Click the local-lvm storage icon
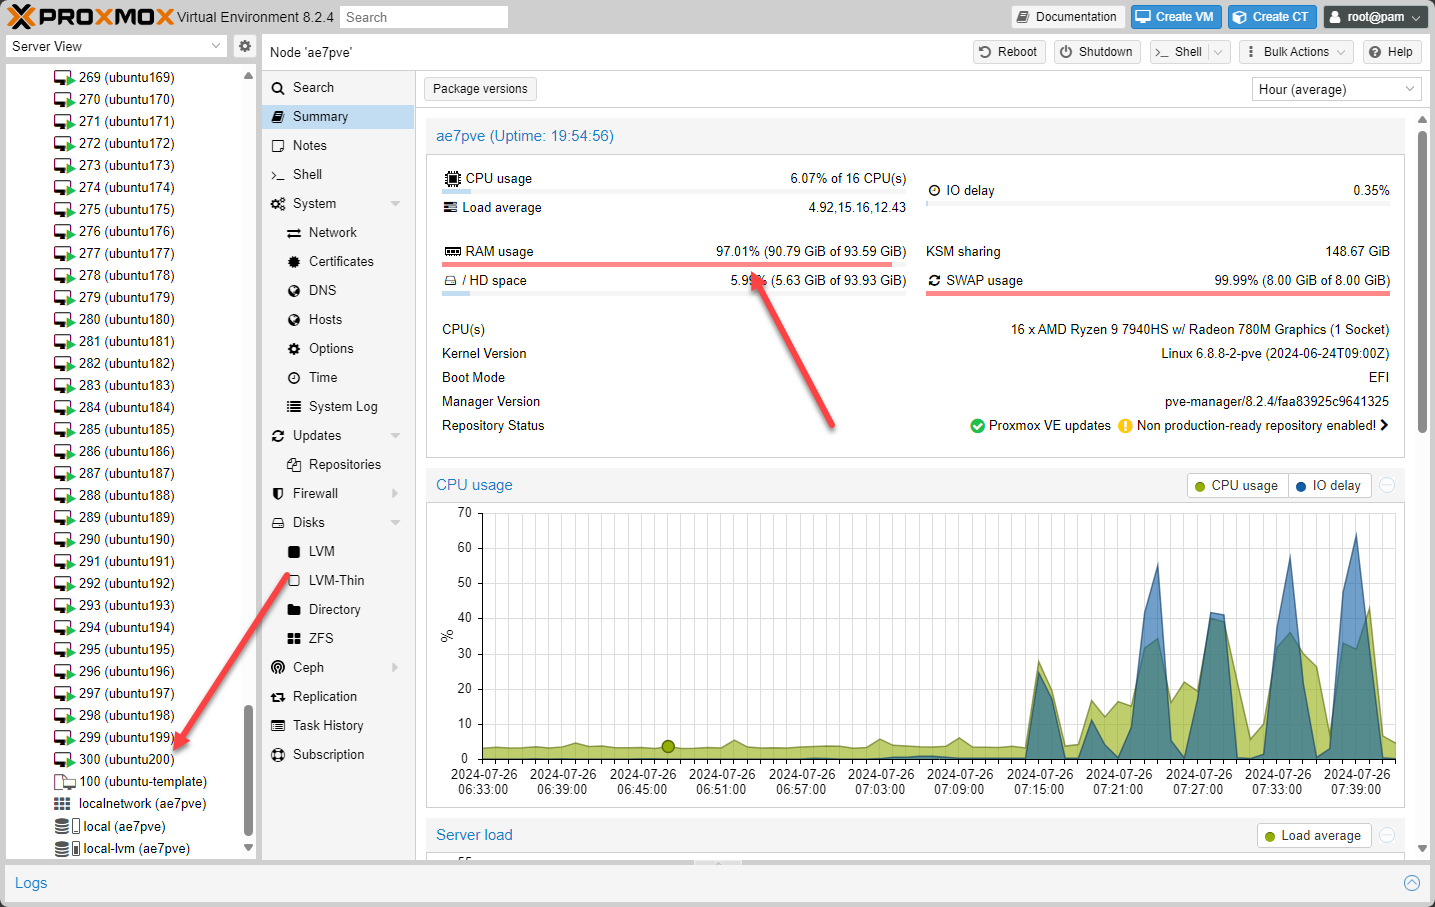Viewport: 1435px width, 907px height. [67, 849]
